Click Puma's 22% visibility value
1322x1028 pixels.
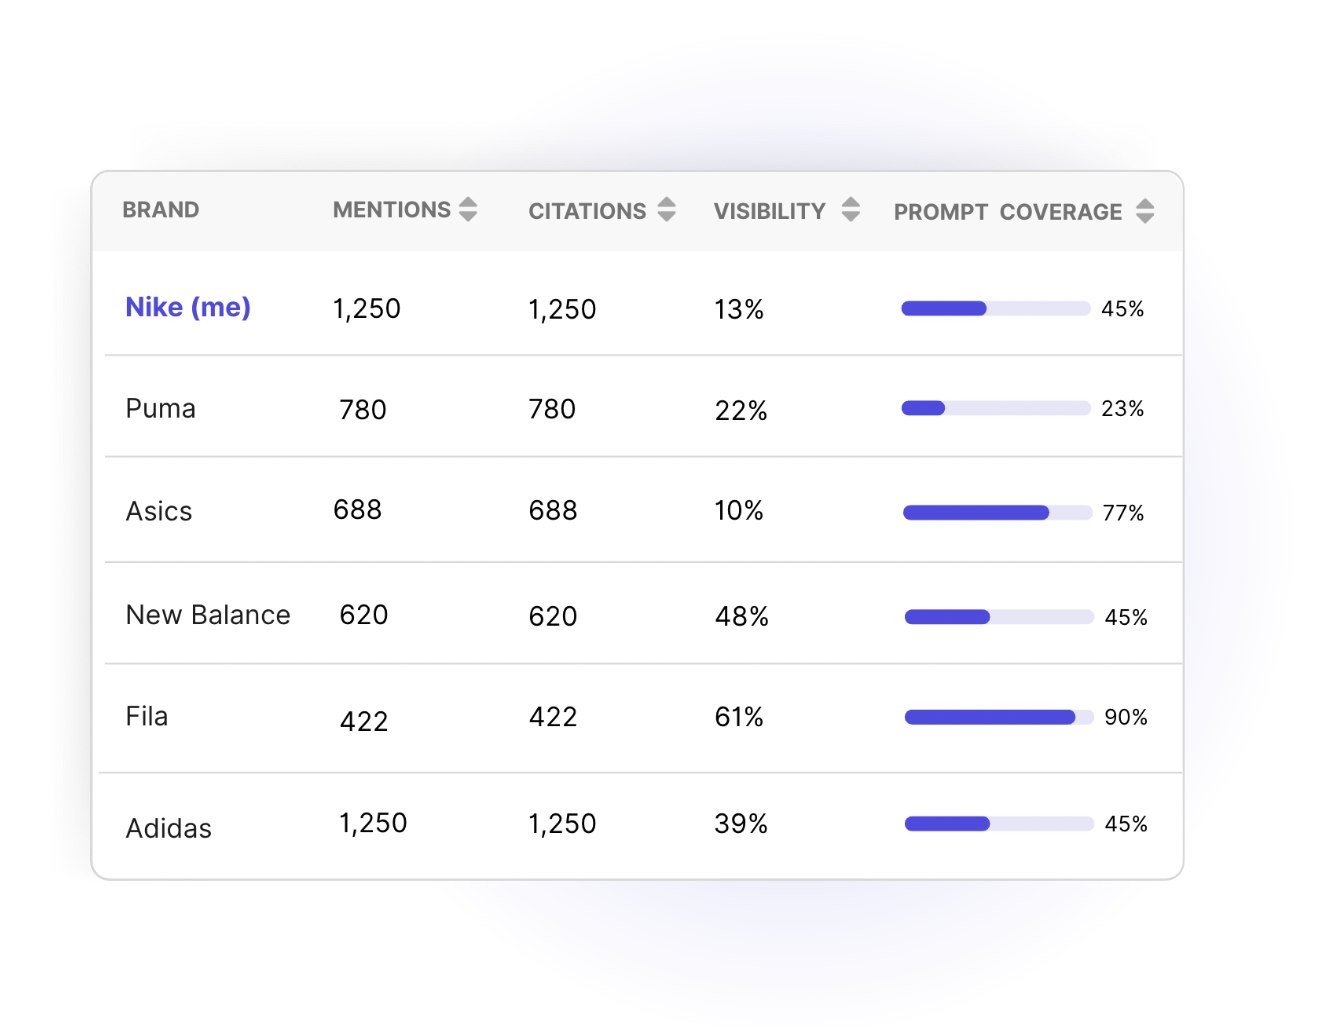click(741, 411)
